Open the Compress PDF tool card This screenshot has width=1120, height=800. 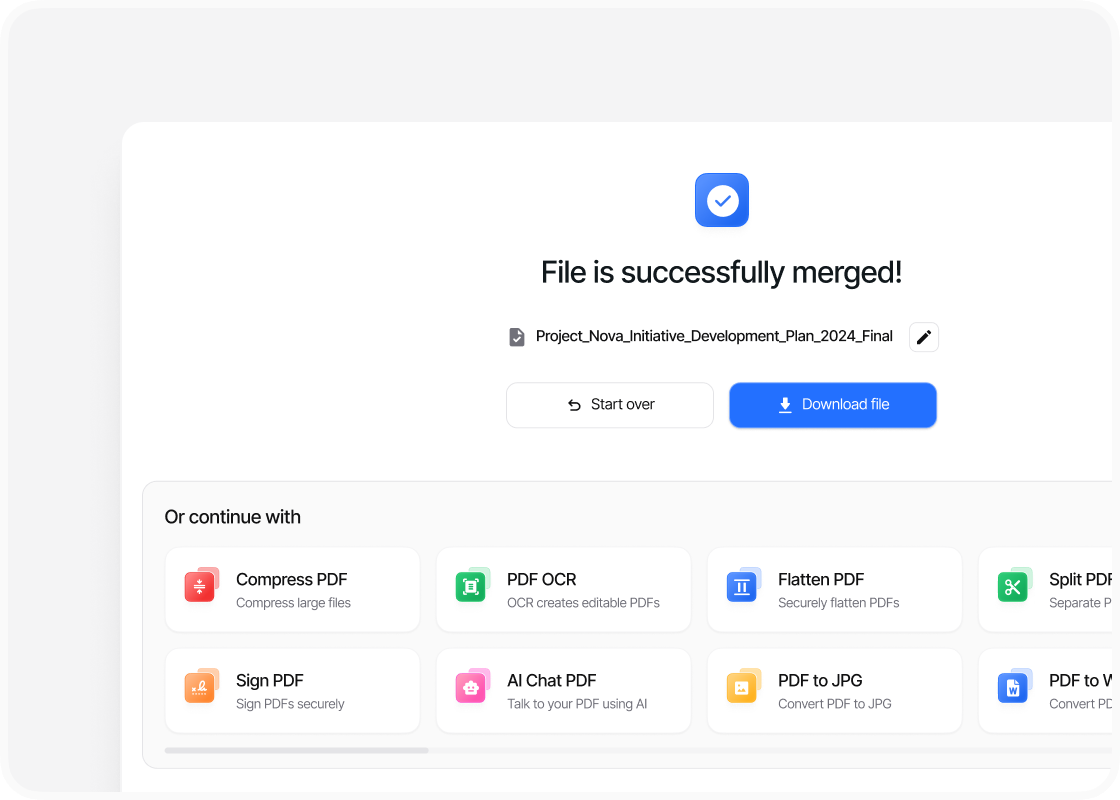292,590
